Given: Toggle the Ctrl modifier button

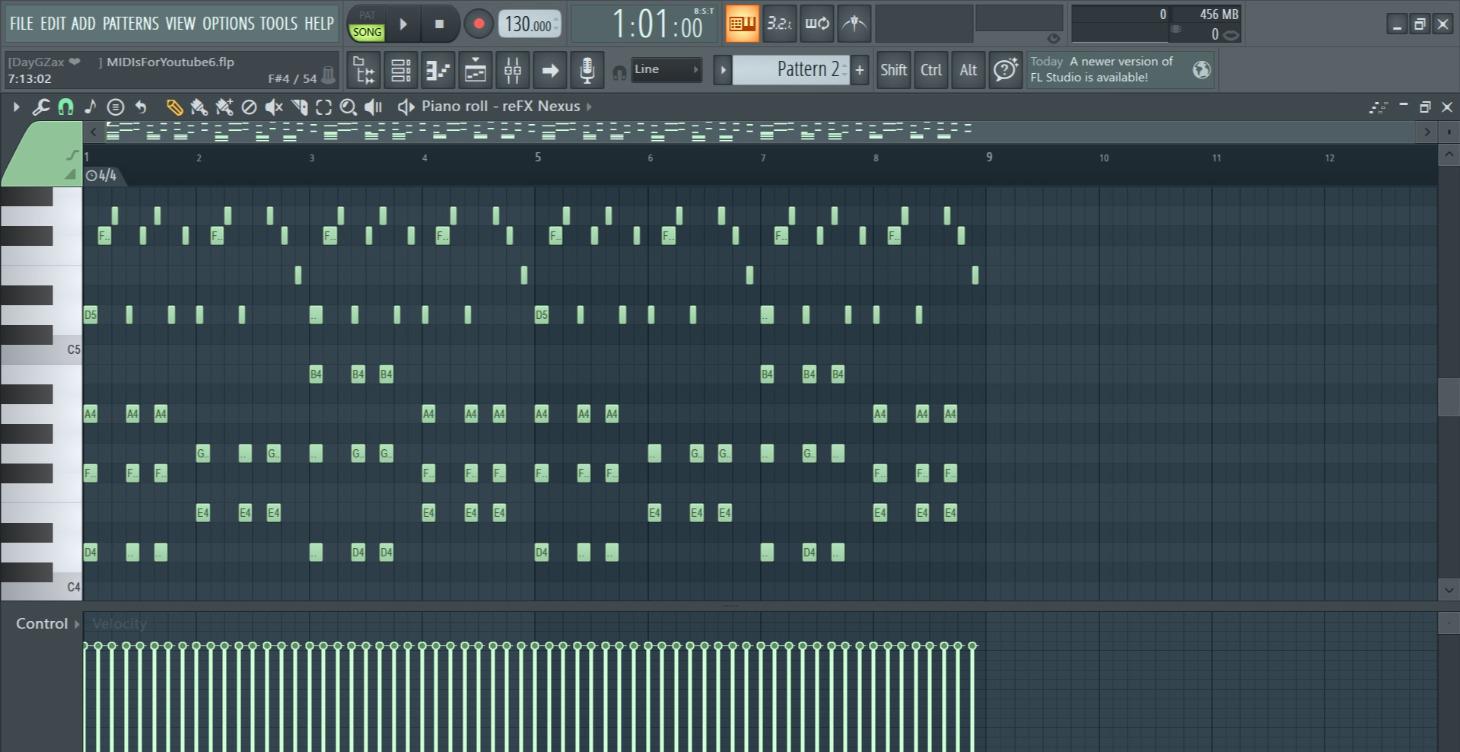Looking at the screenshot, I should pyautogui.click(x=931, y=70).
